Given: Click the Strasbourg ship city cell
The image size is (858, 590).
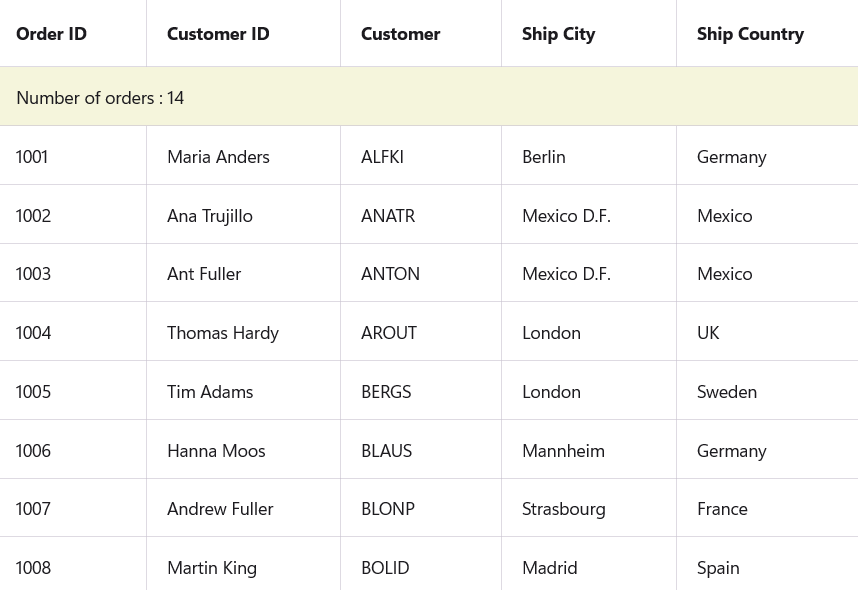Looking at the screenshot, I should tap(564, 509).
